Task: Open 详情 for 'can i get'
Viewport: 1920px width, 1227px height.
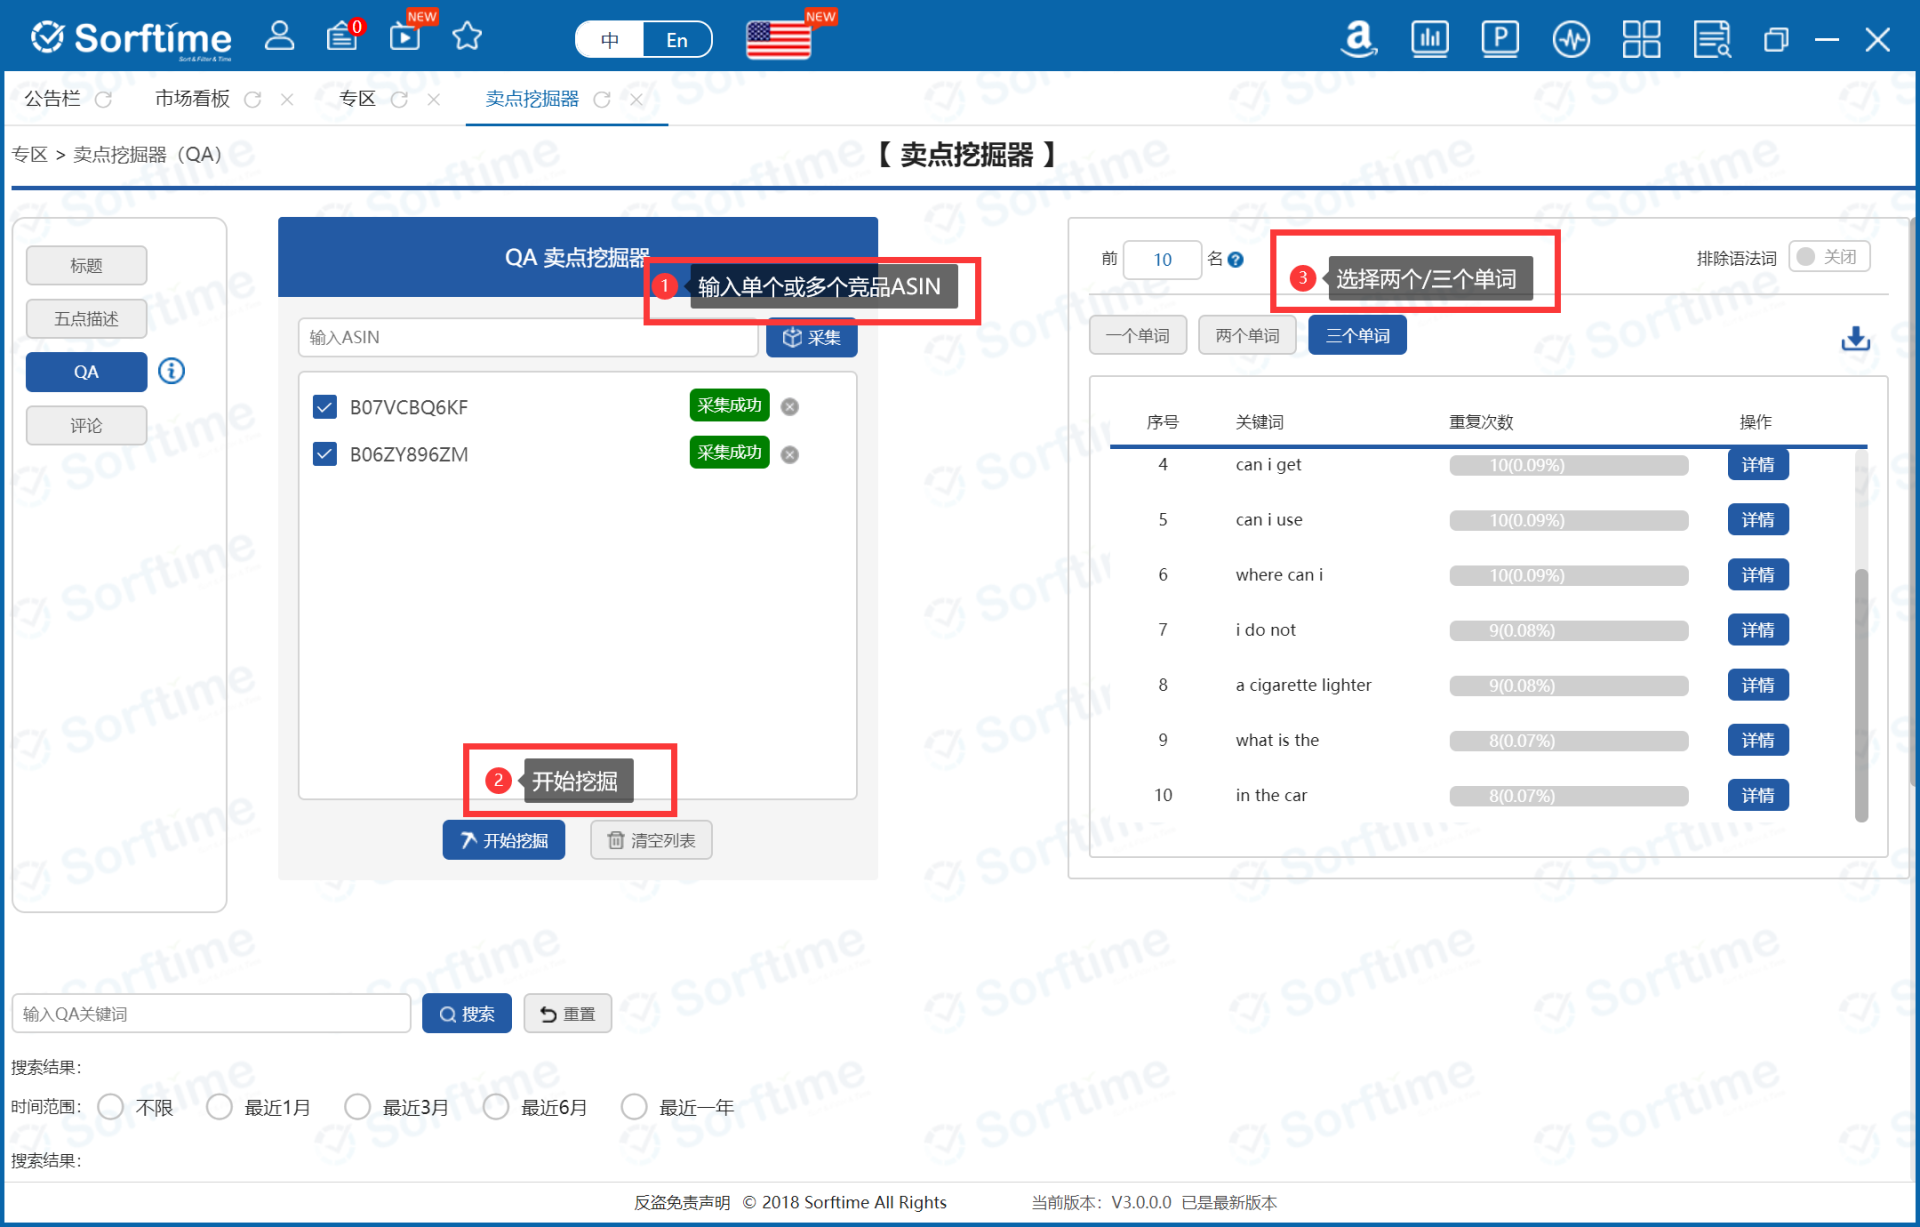Action: click(1758, 465)
